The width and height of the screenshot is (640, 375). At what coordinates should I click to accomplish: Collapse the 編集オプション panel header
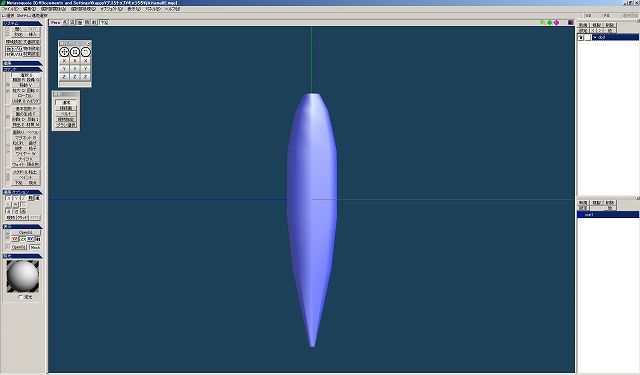22,192
